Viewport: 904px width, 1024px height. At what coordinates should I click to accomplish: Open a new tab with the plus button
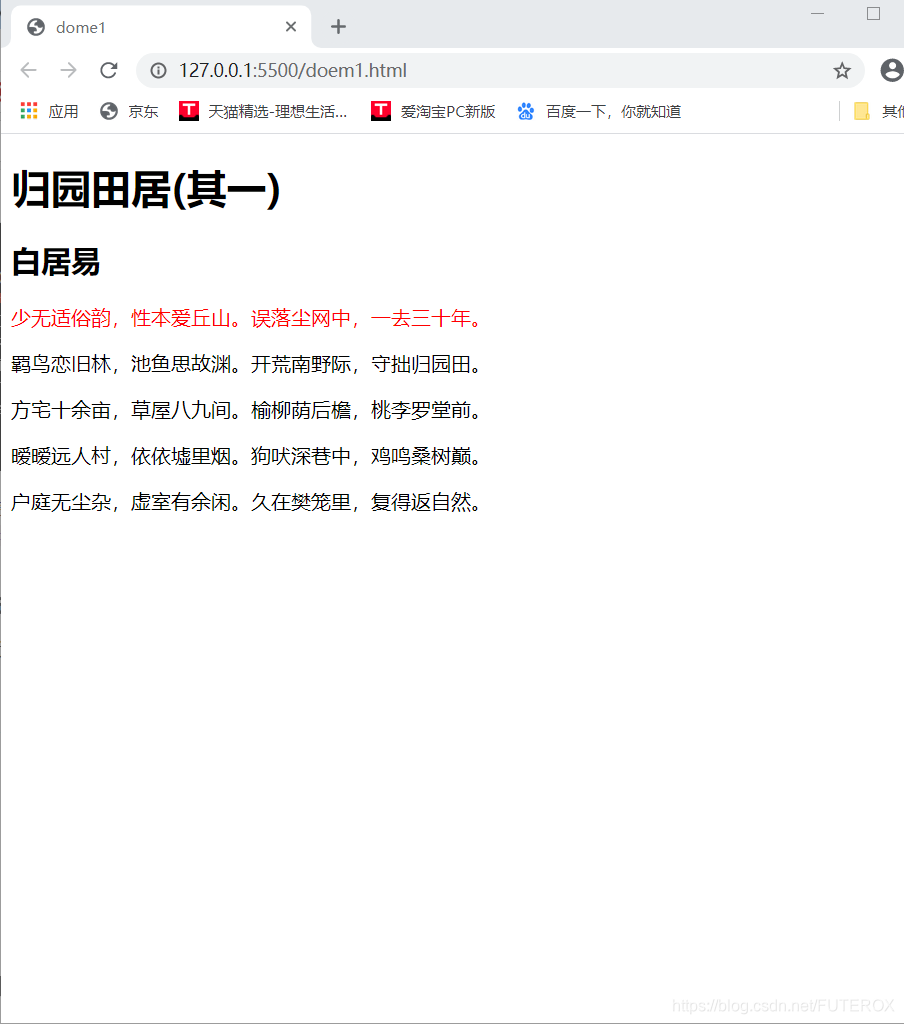pyautogui.click(x=338, y=27)
